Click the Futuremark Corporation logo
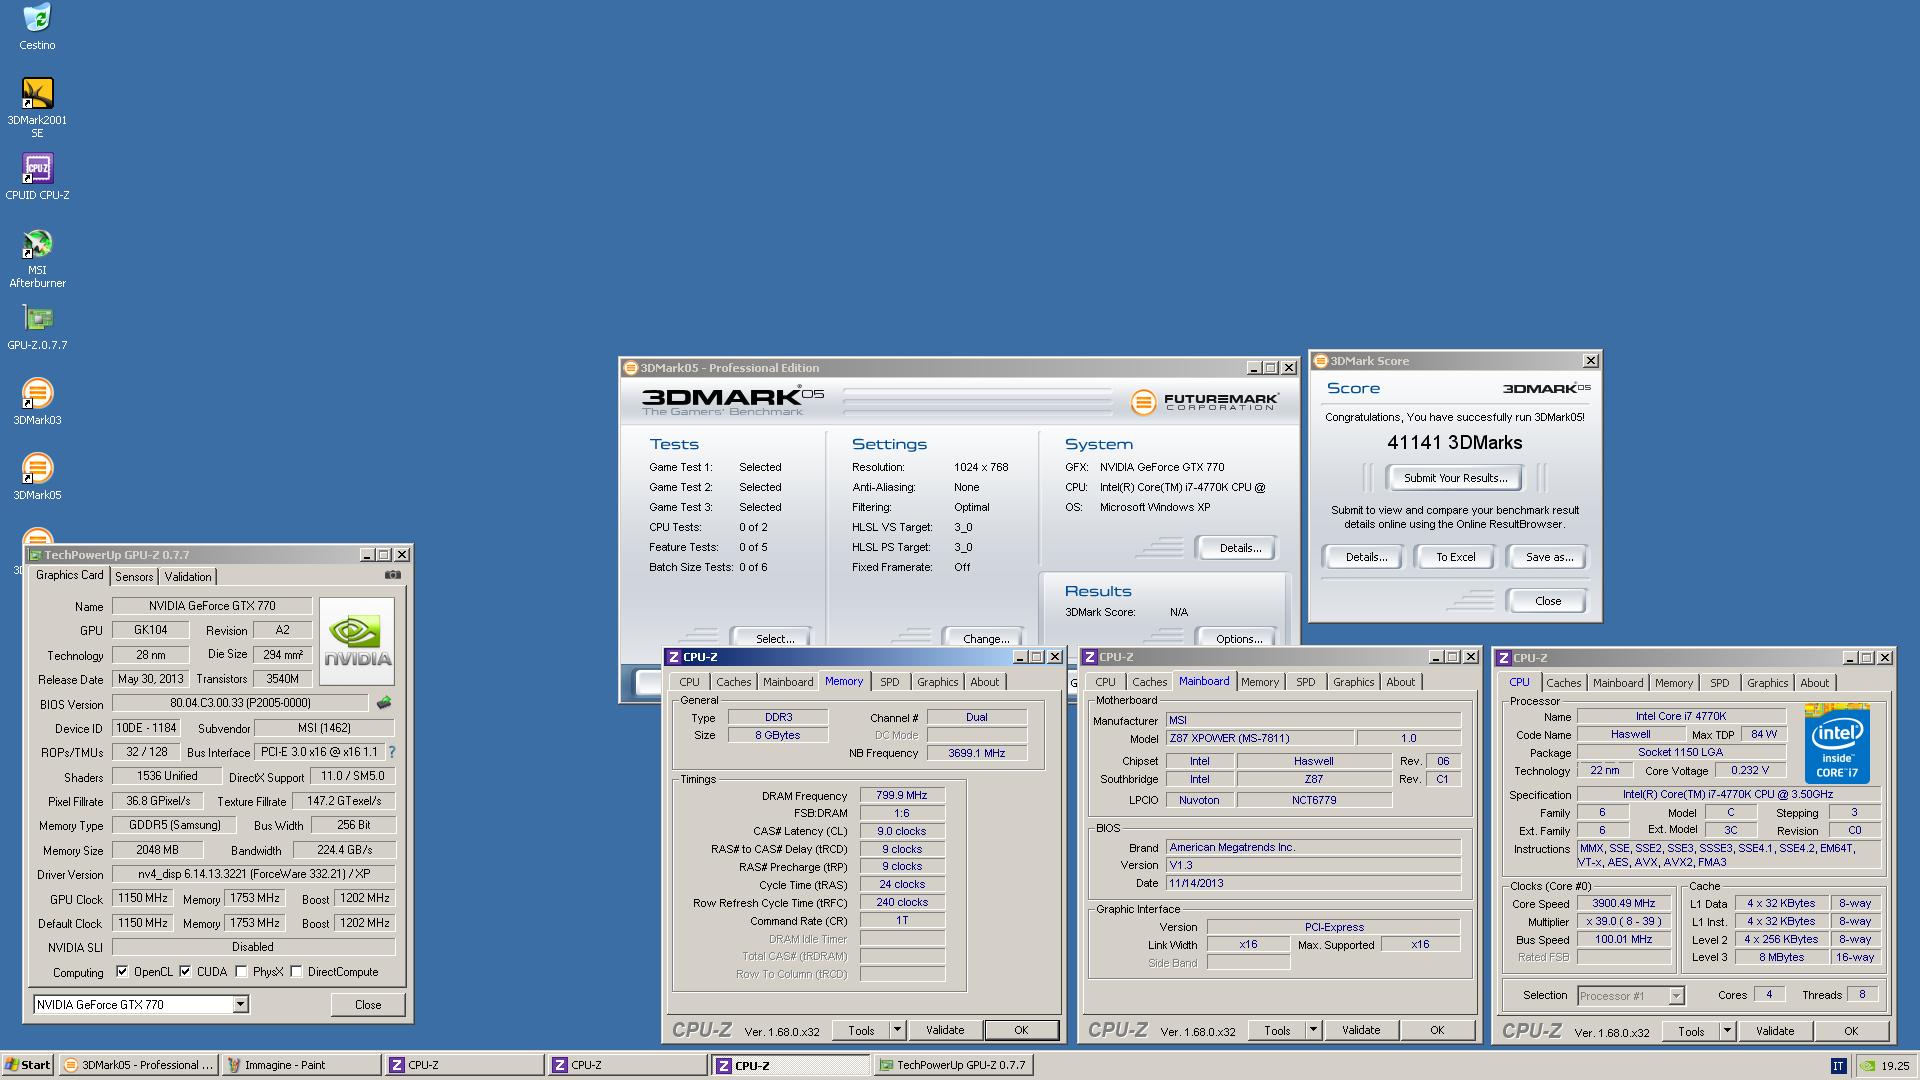The height and width of the screenshot is (1080, 1920). click(1204, 402)
